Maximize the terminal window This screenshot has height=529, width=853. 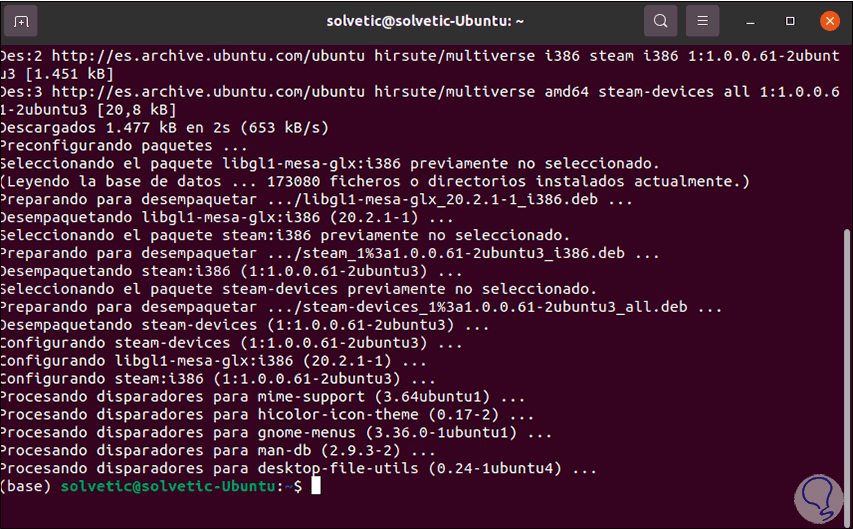pyautogui.click(x=790, y=21)
